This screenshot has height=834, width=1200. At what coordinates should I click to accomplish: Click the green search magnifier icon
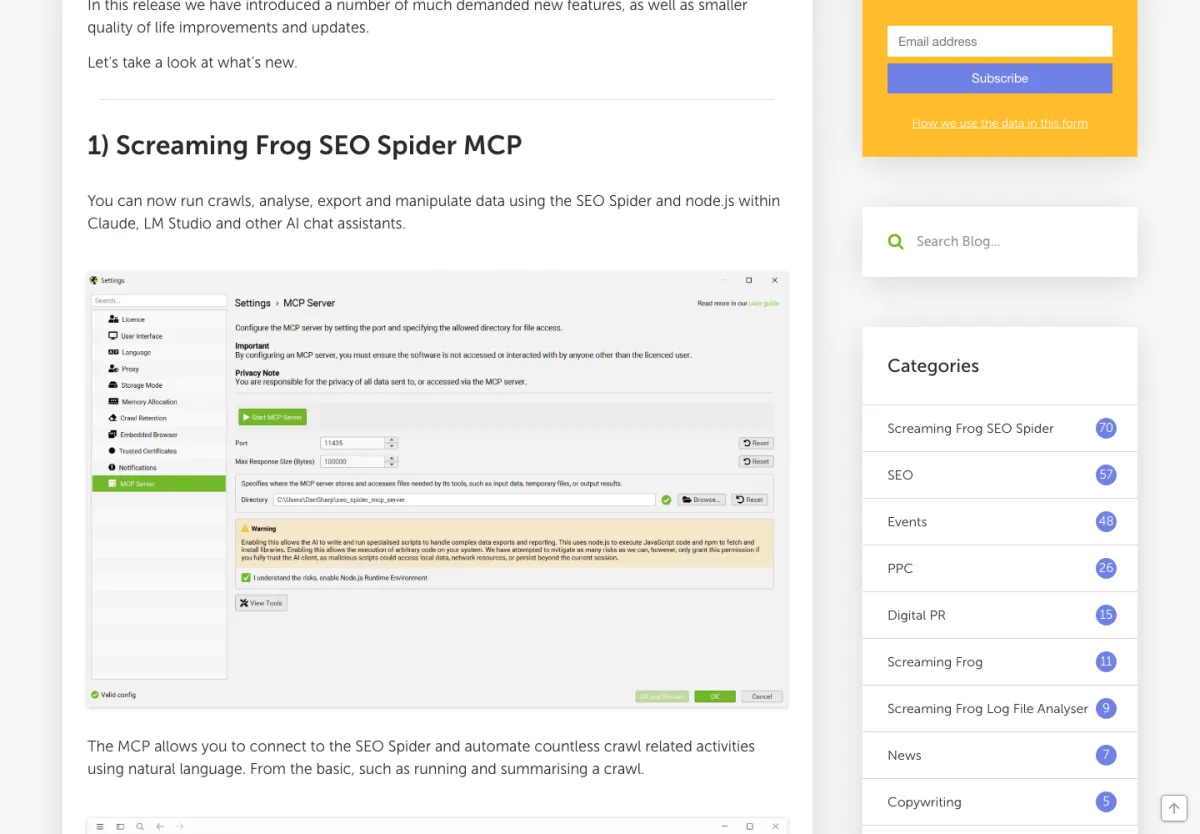click(896, 241)
